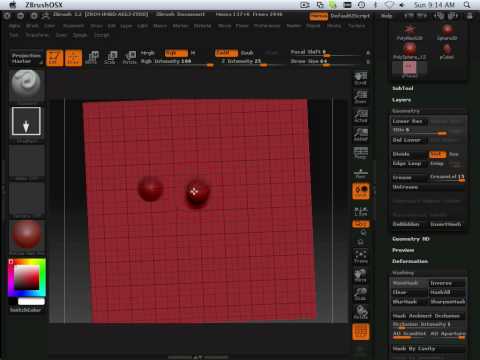
Task: Toggle the orange PolyF polyframe icon
Action: [361, 332]
